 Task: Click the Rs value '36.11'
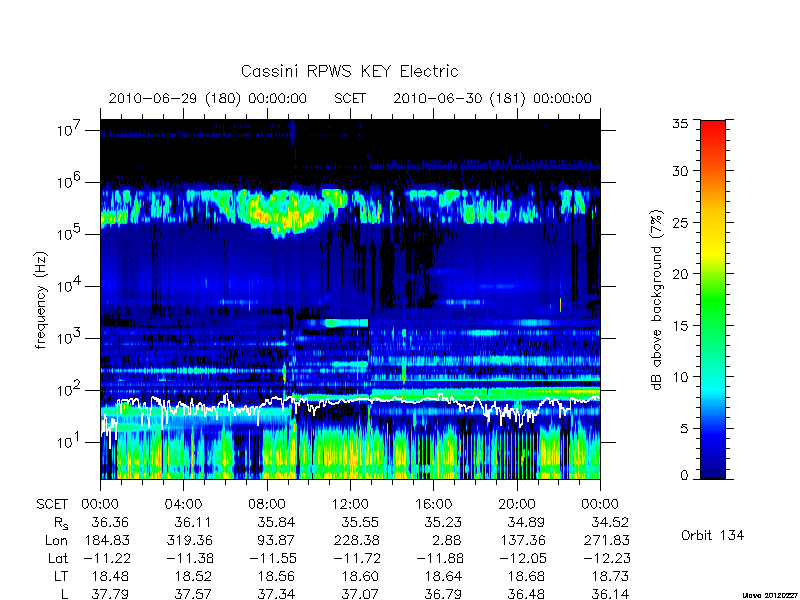coord(192,522)
